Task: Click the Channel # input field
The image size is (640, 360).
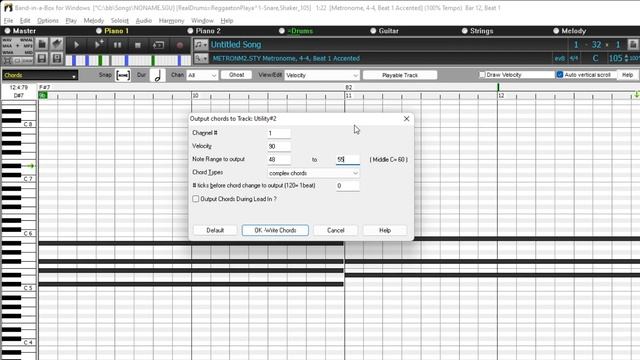Action: (x=279, y=133)
